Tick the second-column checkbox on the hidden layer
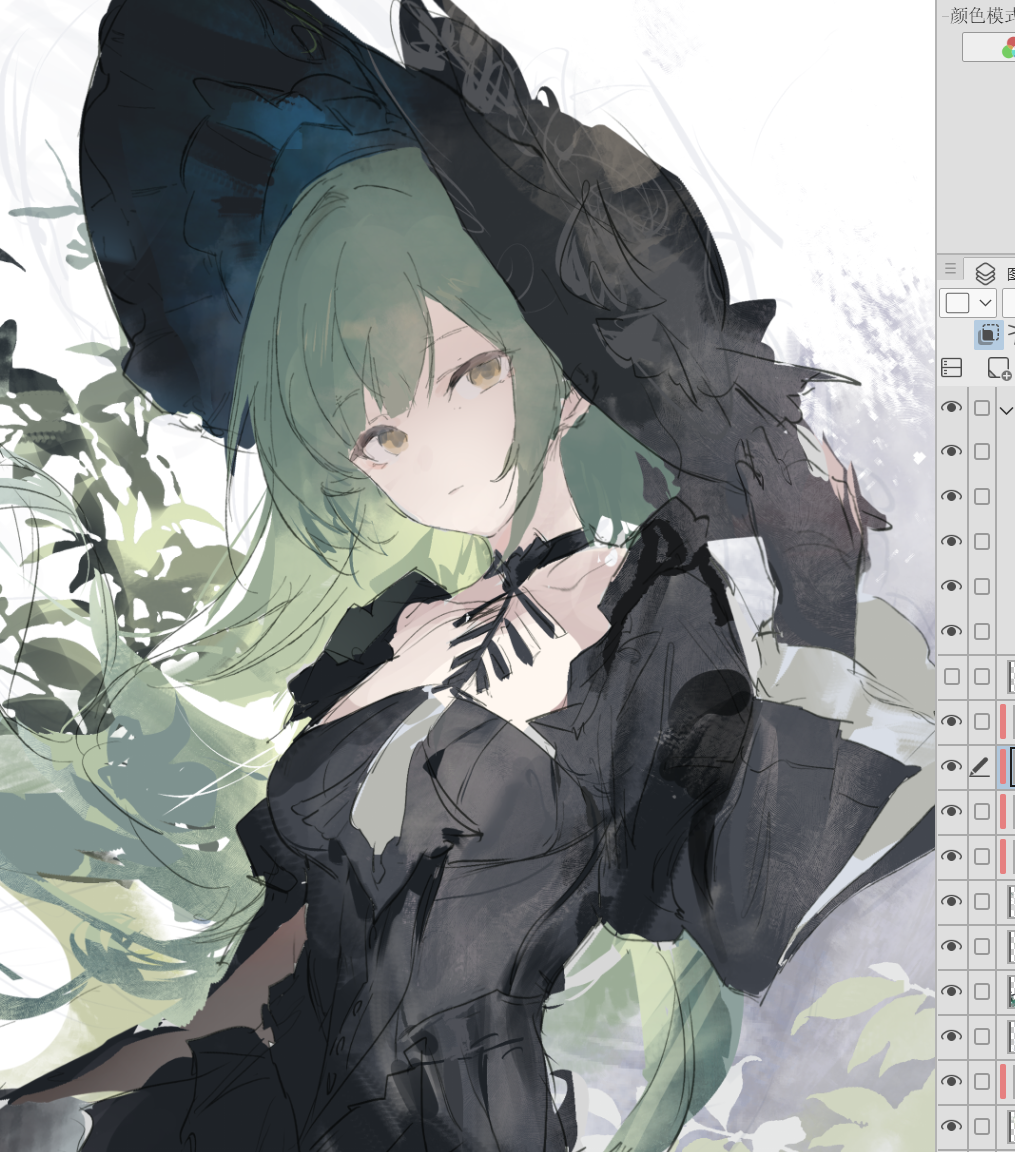 (x=982, y=676)
